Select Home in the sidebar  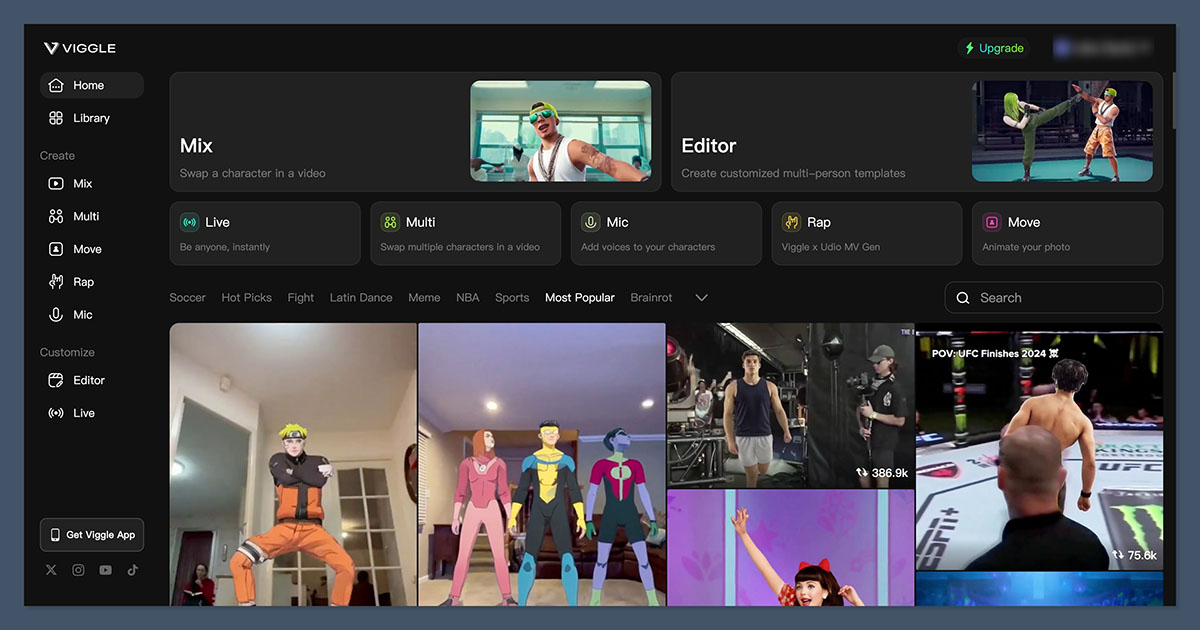(x=91, y=85)
